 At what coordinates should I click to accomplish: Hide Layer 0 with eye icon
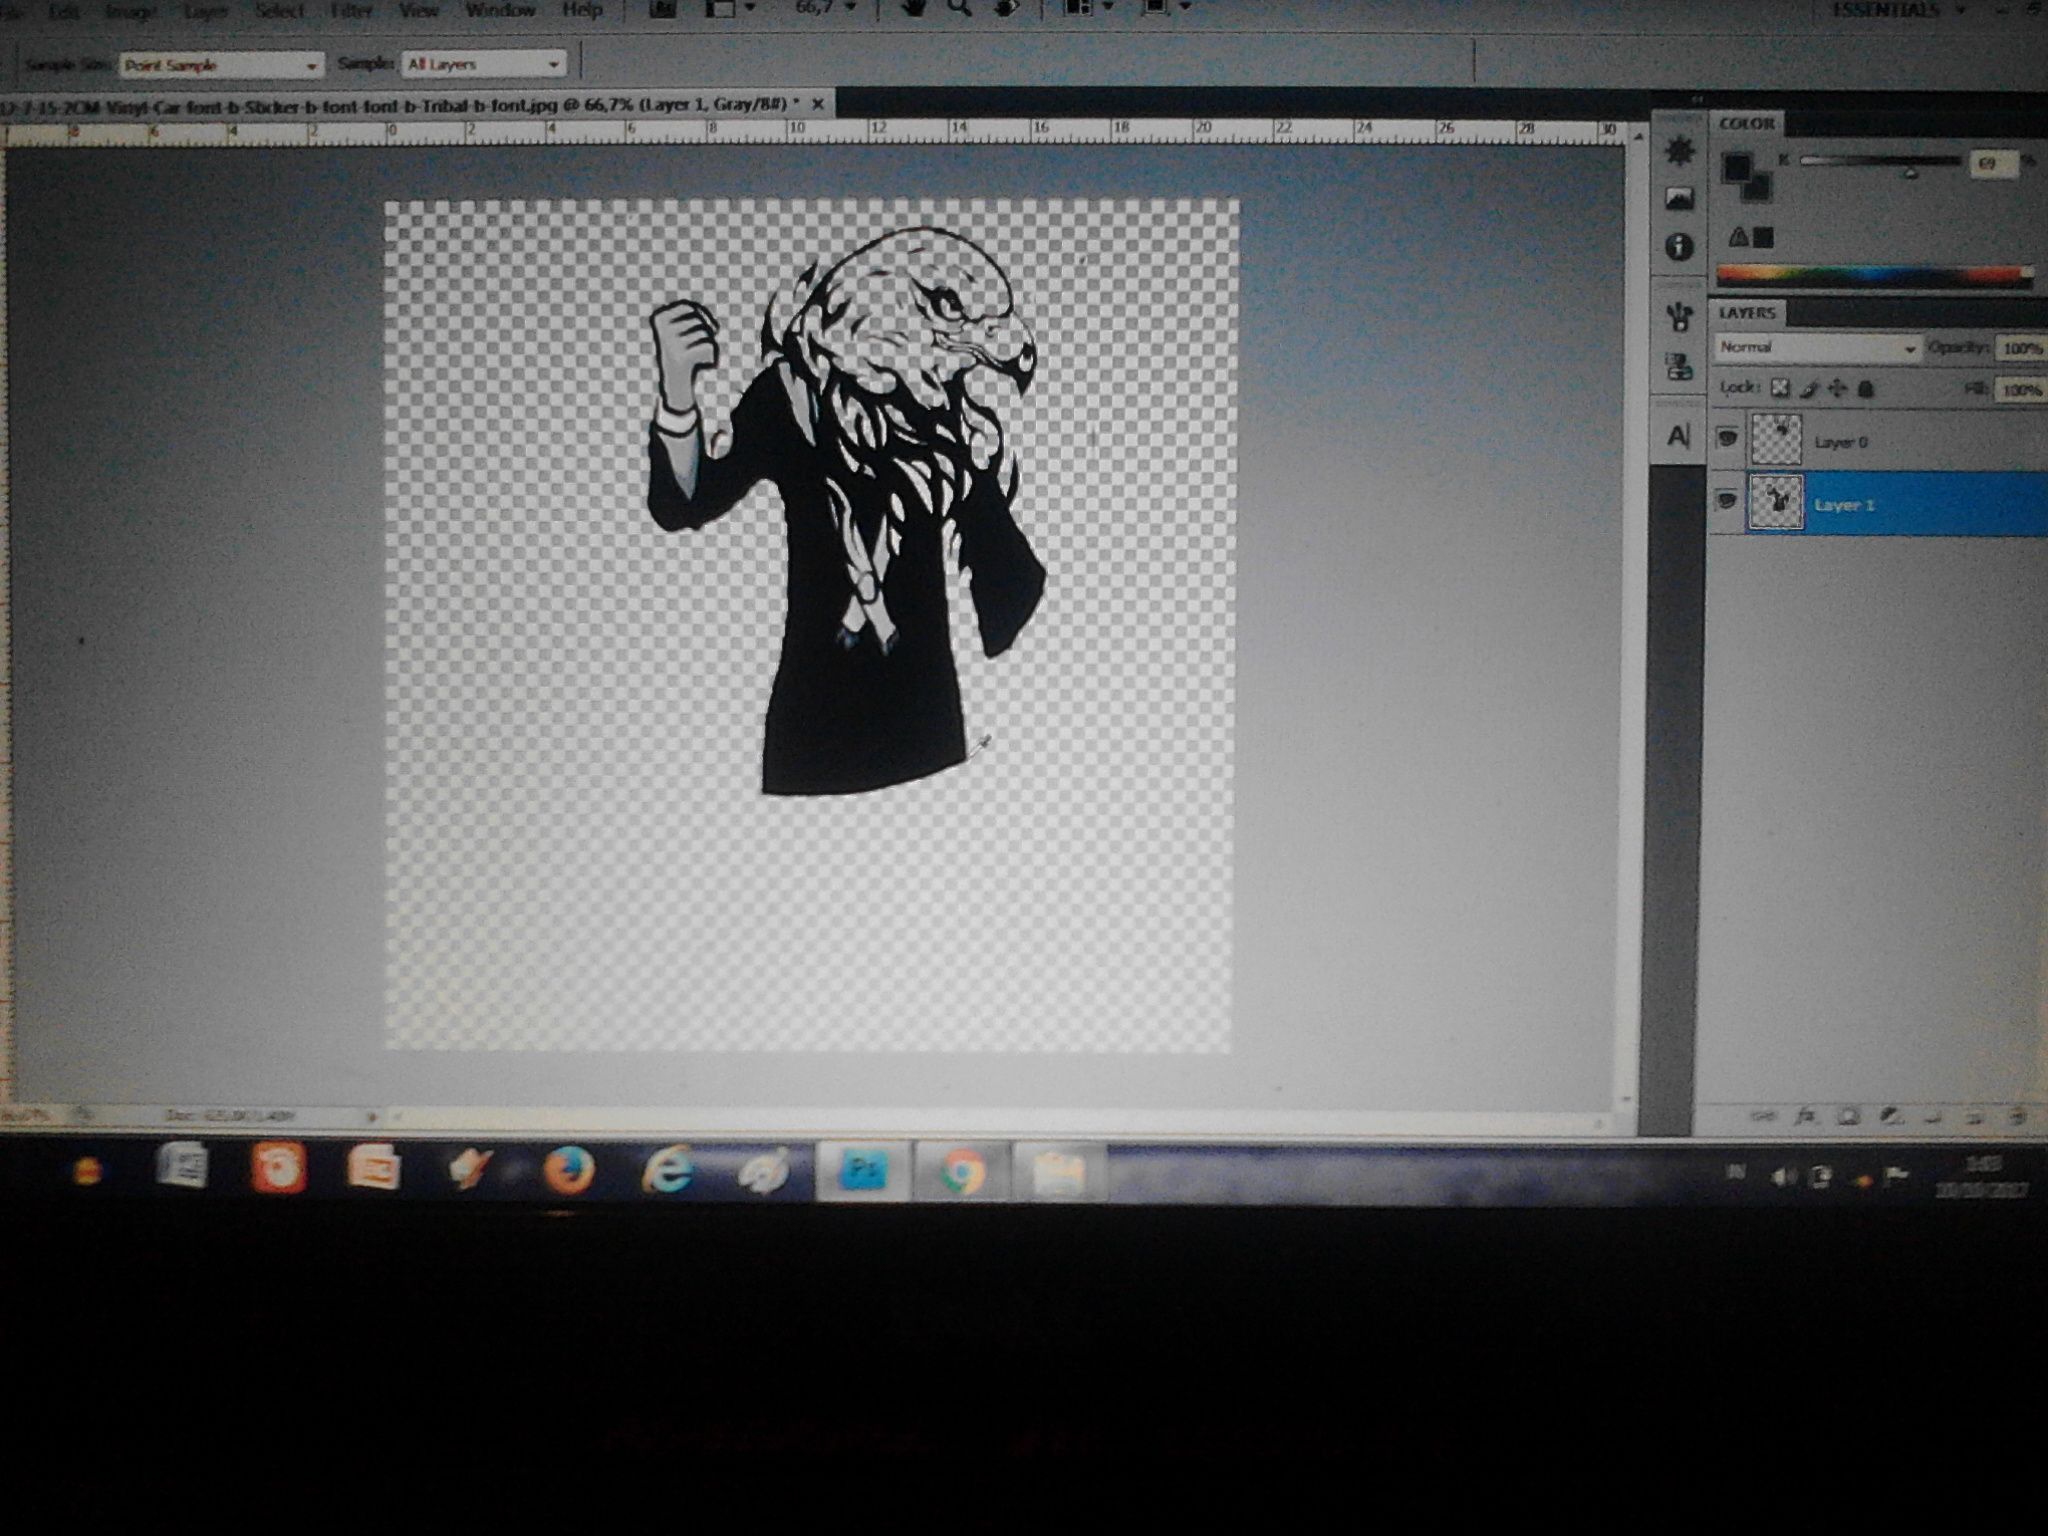coord(1727,438)
